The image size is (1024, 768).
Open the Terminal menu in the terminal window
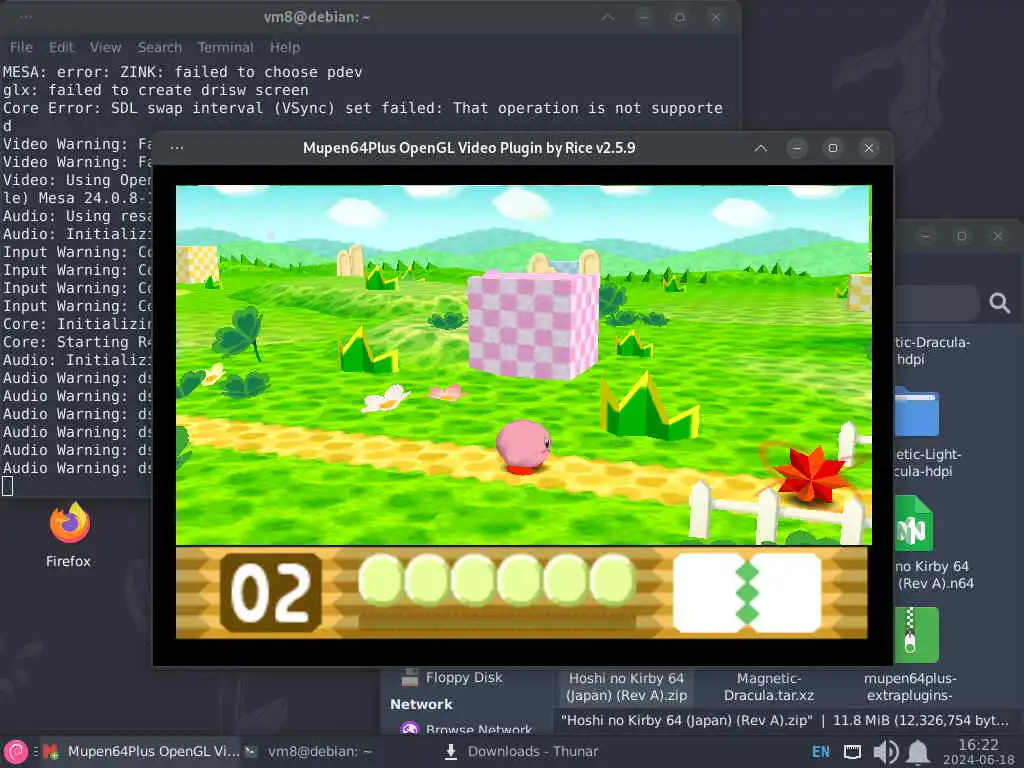(225, 47)
